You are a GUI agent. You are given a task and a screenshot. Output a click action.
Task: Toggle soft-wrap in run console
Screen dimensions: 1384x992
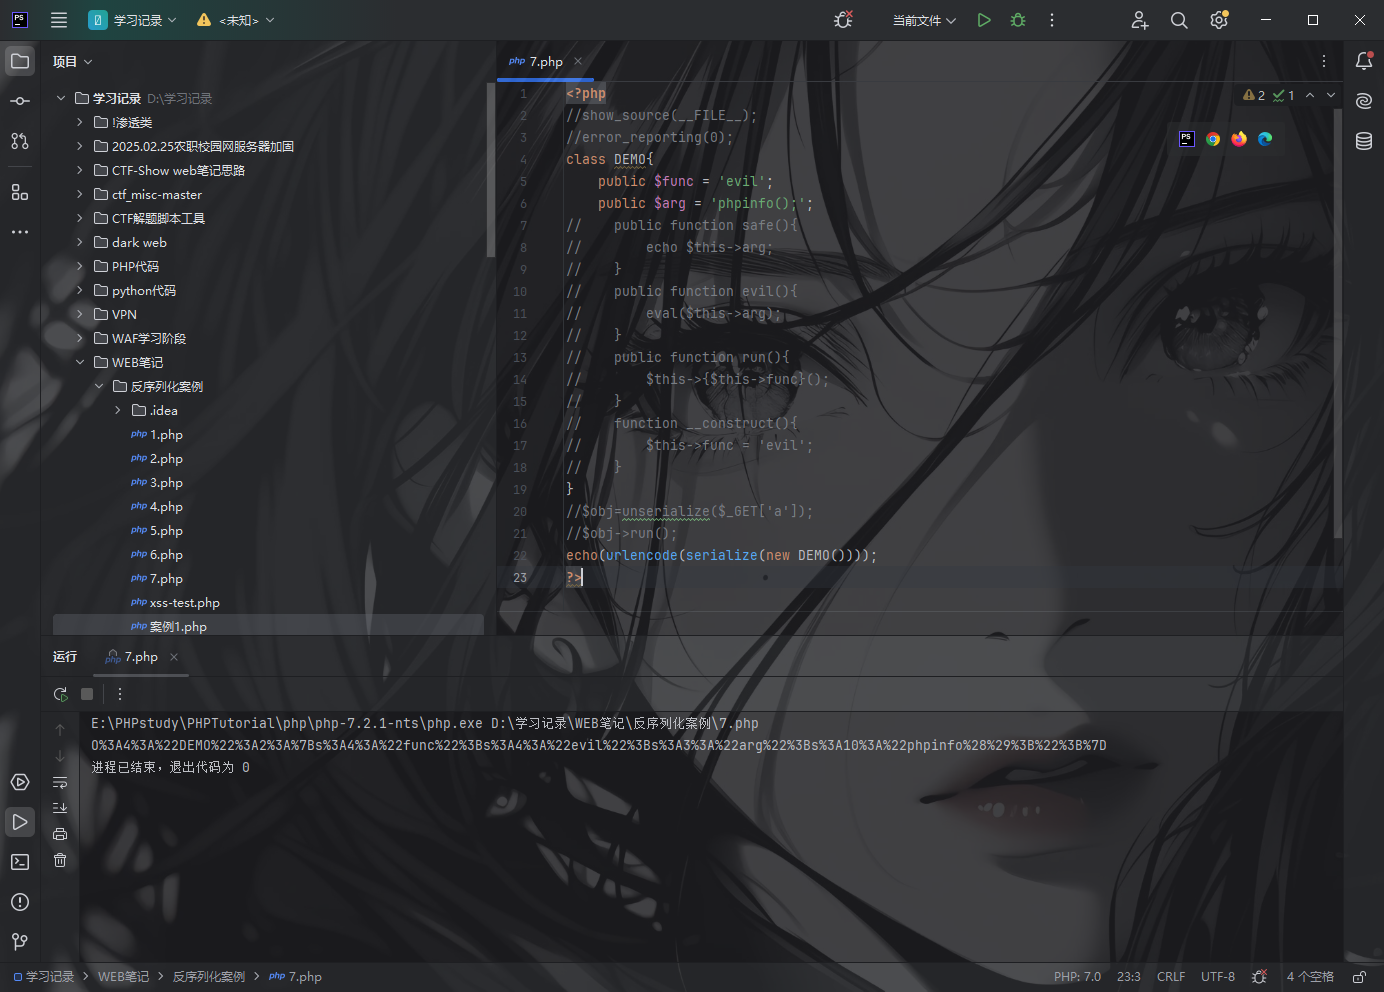60,782
